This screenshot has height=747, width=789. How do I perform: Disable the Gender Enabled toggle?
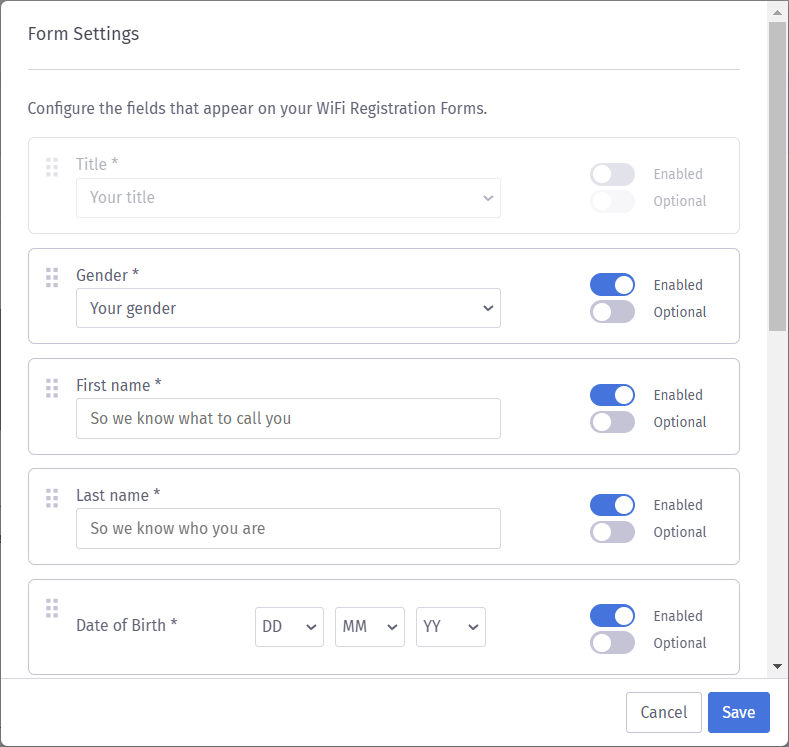click(x=612, y=285)
